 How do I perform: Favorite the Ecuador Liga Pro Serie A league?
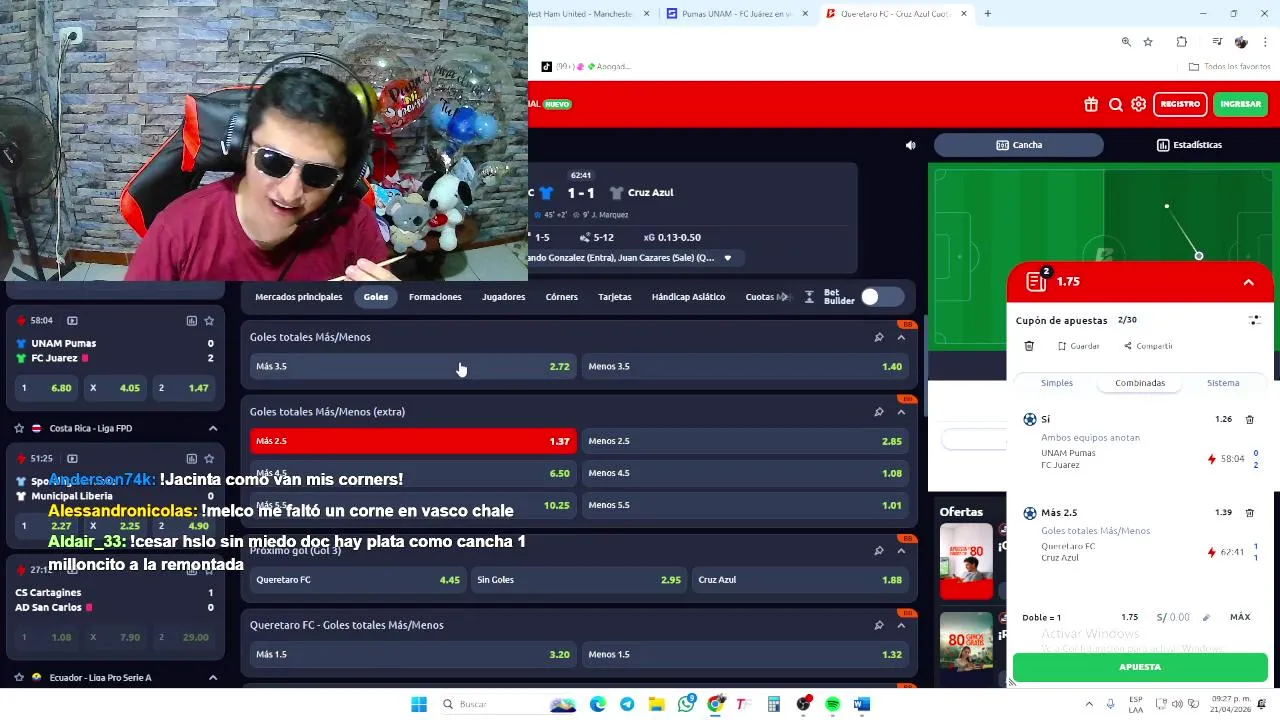(19, 677)
